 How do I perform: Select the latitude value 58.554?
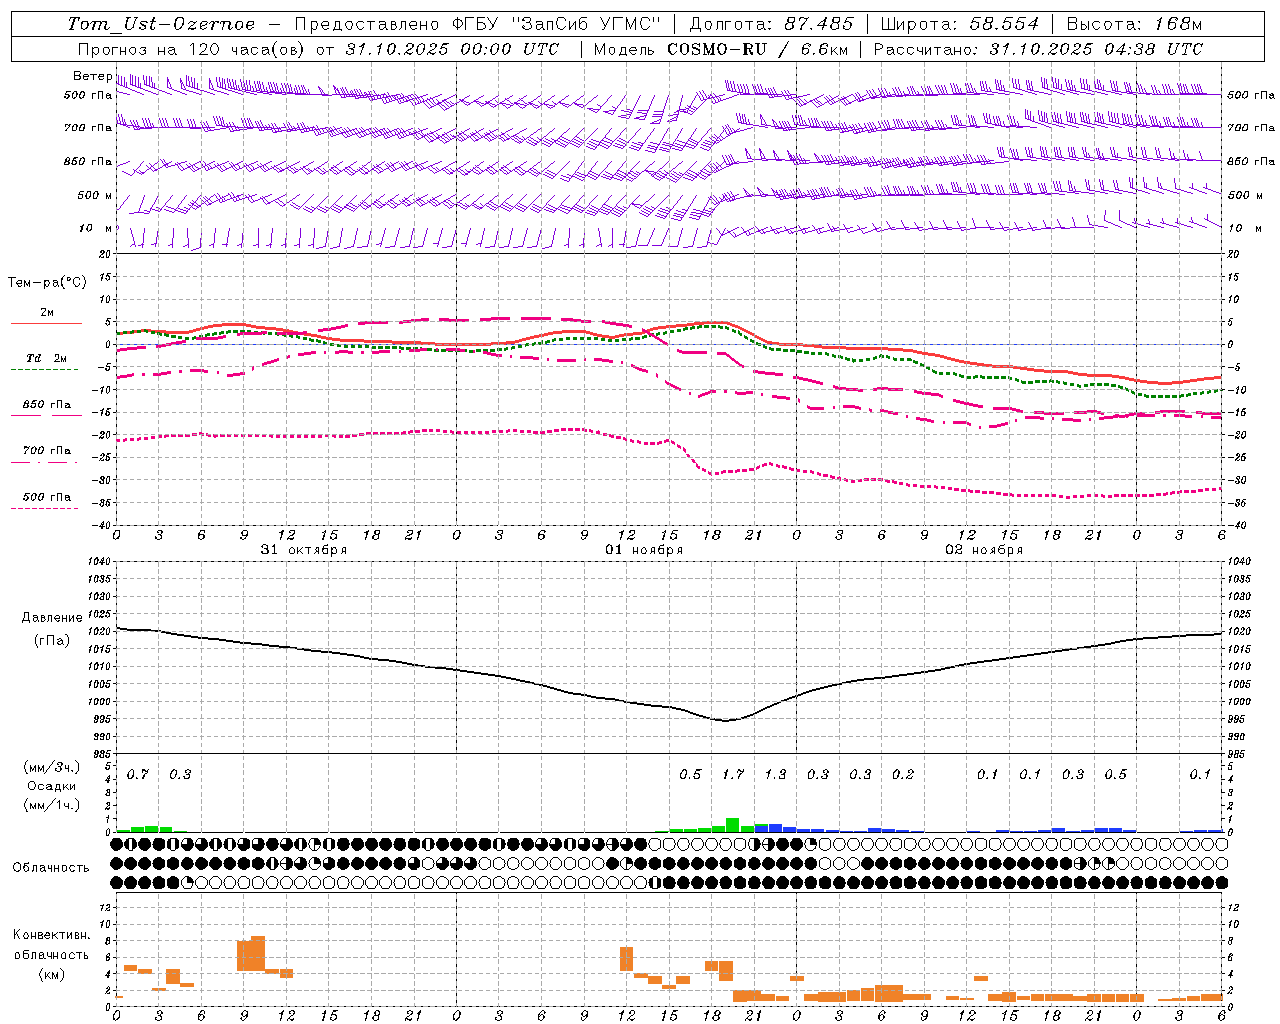coord(1005,24)
